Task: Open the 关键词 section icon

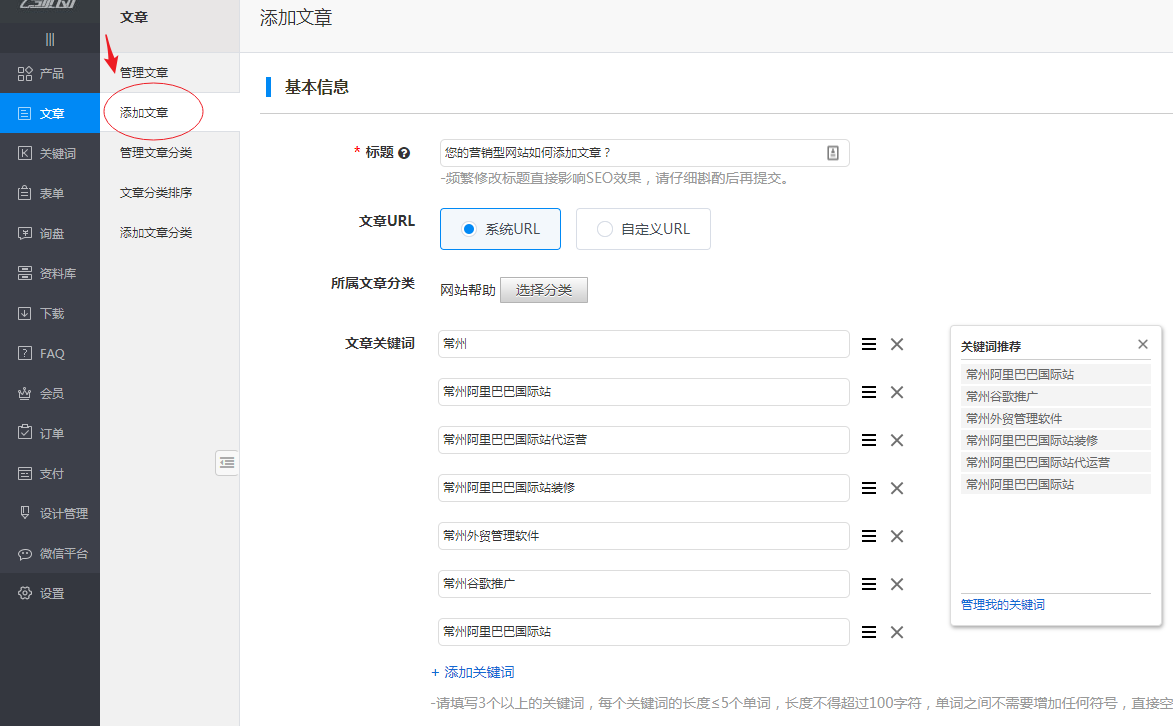Action: (25, 153)
